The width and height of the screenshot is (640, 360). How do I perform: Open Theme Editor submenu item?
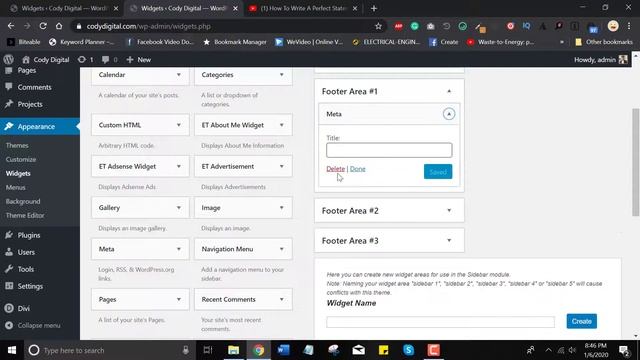(25, 215)
